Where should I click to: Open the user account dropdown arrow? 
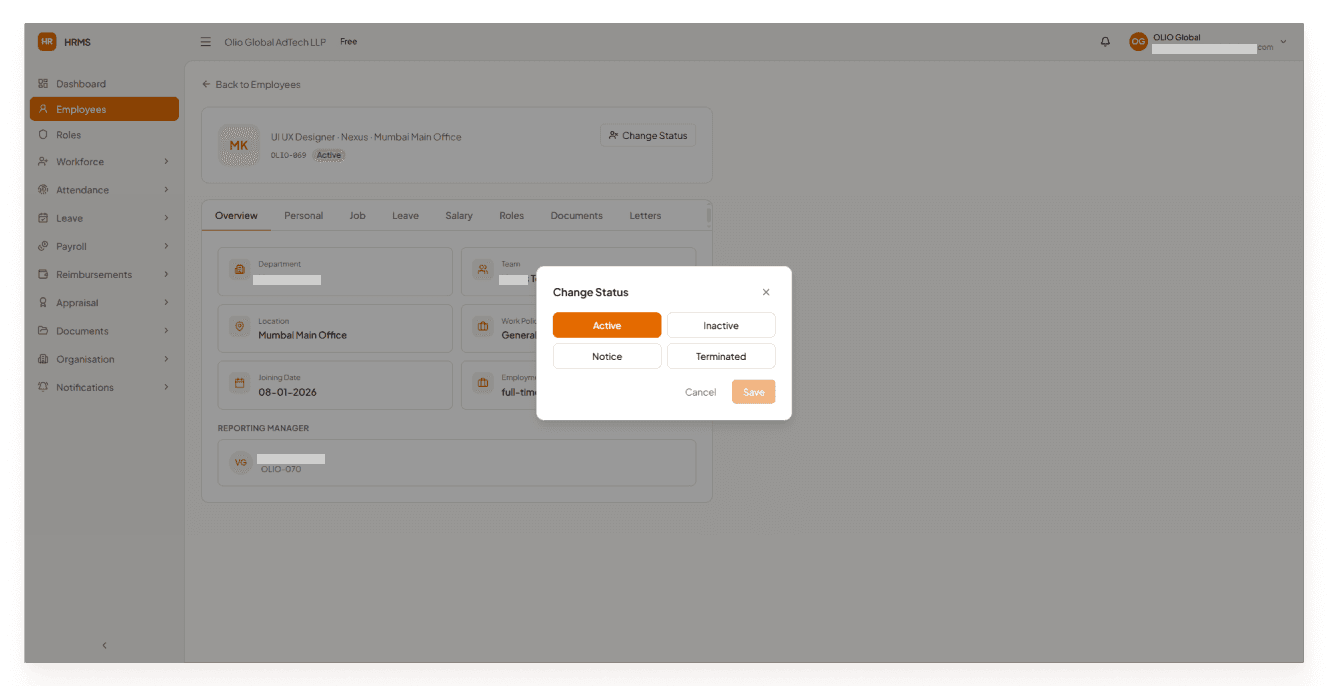click(x=1283, y=42)
